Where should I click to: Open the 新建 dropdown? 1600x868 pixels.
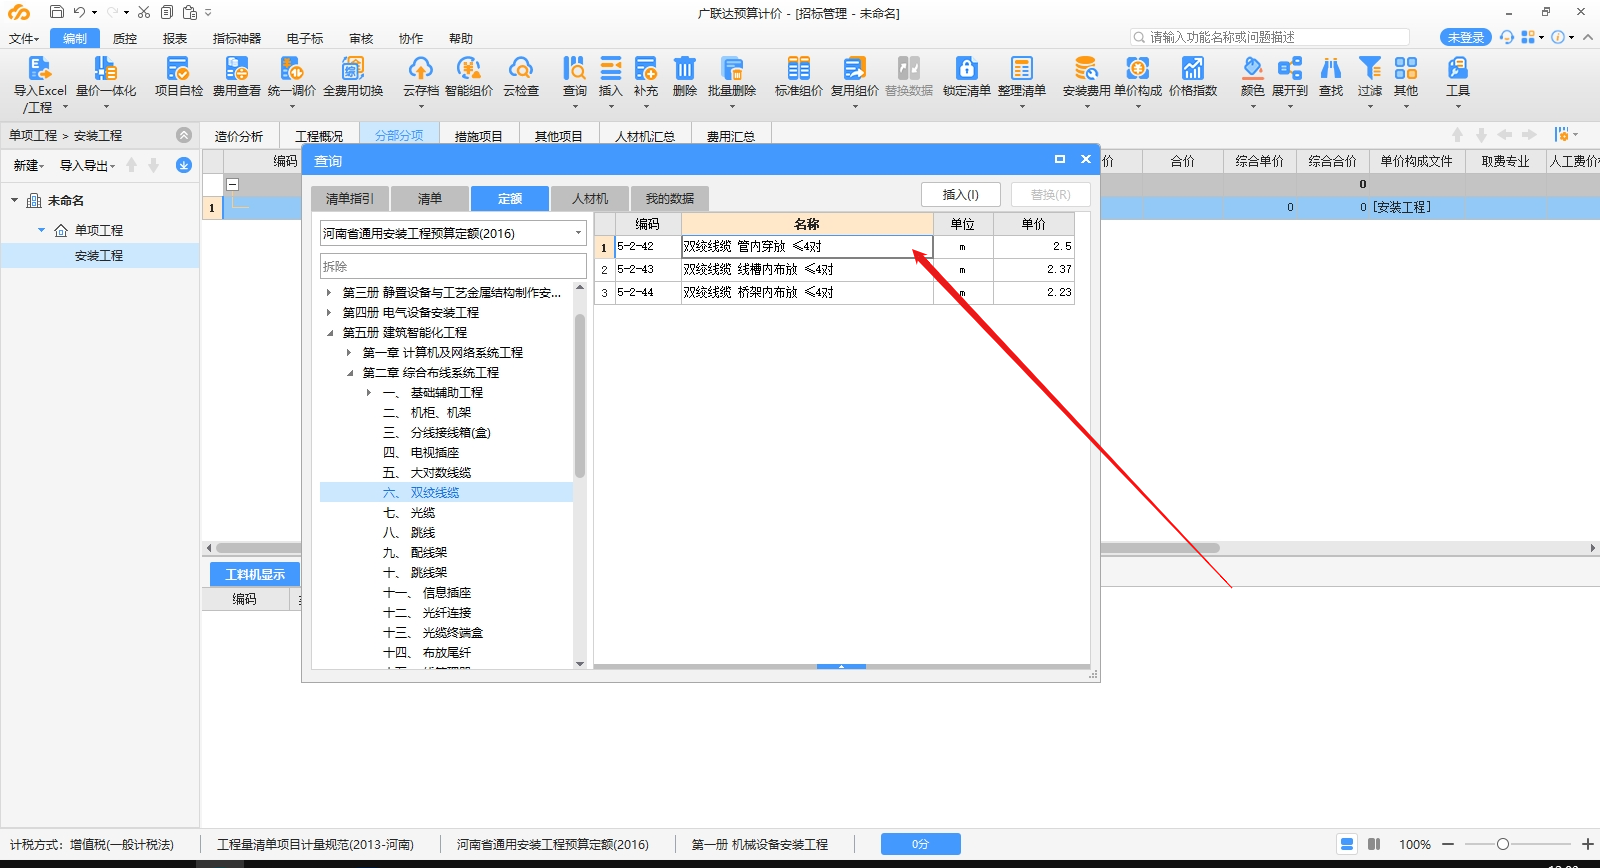pyautogui.click(x=28, y=166)
